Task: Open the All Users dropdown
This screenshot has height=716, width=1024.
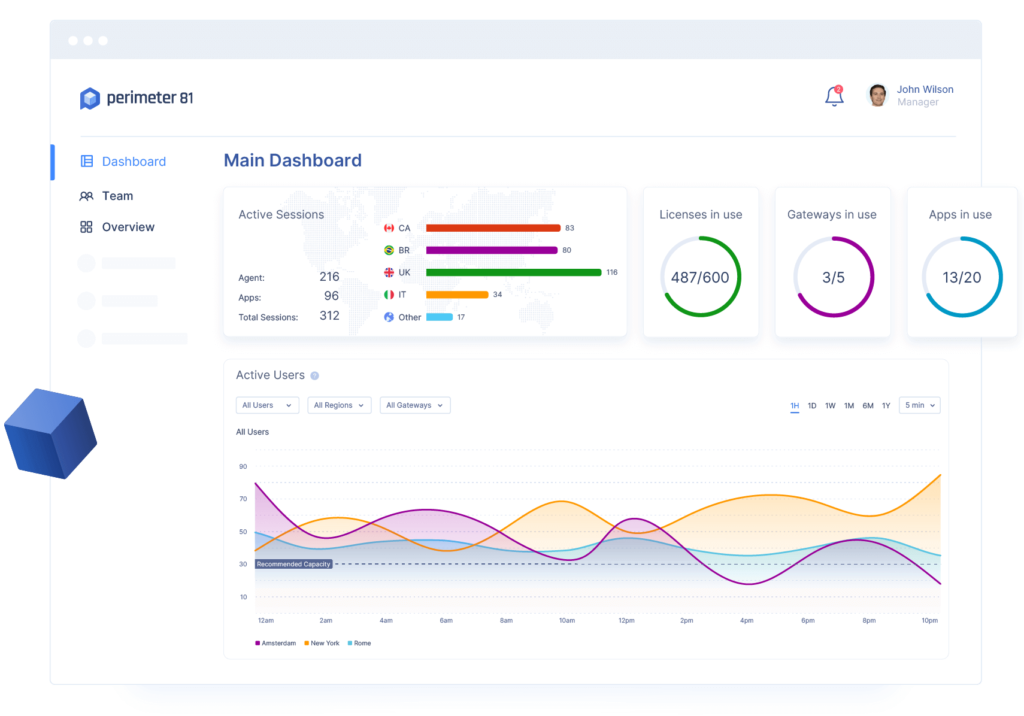Action: click(267, 405)
